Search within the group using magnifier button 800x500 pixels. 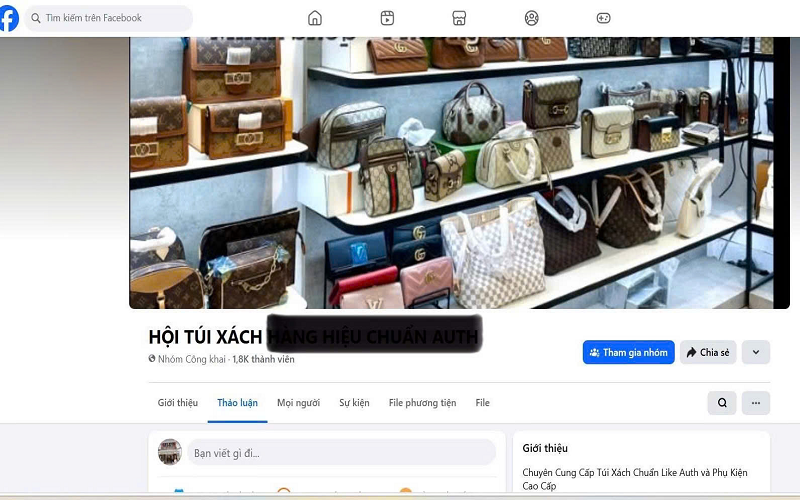722,403
